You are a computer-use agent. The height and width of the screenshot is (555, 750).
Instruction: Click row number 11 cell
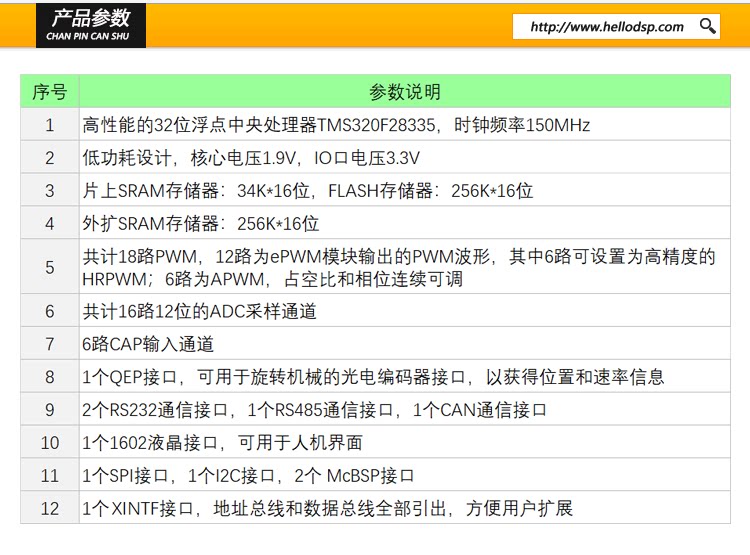click(x=50, y=476)
